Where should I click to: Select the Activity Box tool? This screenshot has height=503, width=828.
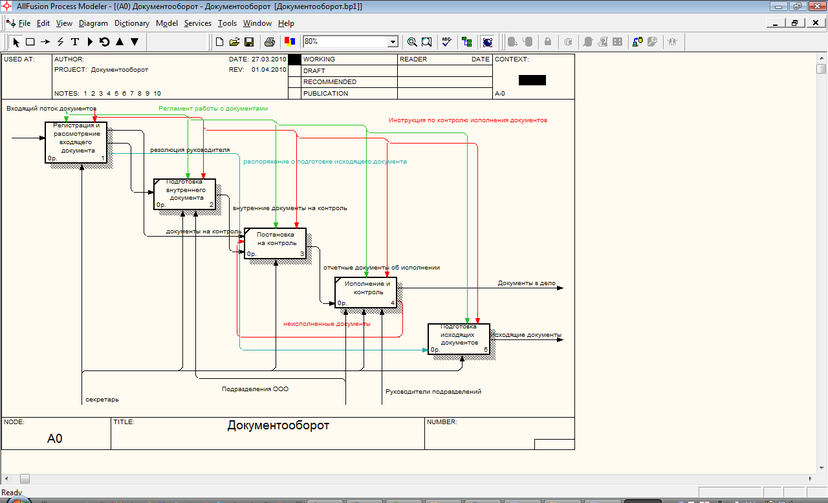[x=30, y=42]
